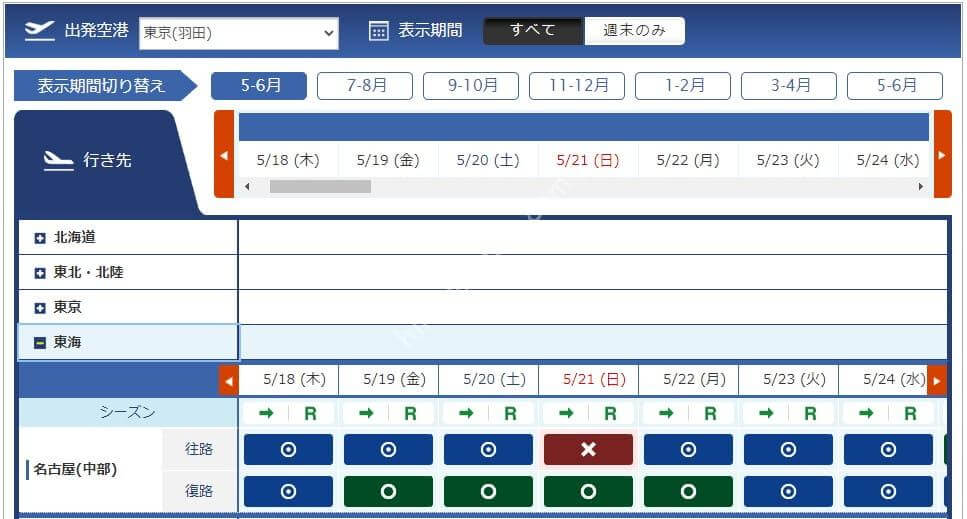The height and width of the screenshot is (519, 967).
Task: Select the すべて display period toggle
Action: tap(533, 30)
